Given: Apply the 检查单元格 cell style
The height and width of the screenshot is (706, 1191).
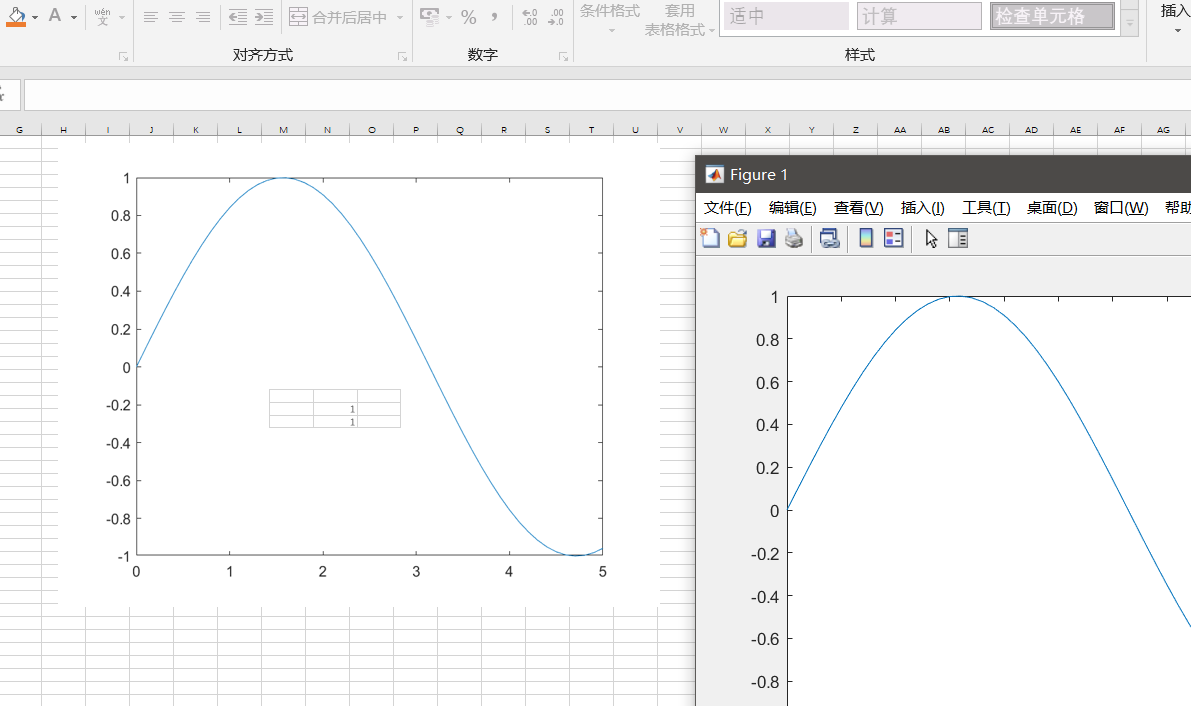Looking at the screenshot, I should pos(1052,16).
